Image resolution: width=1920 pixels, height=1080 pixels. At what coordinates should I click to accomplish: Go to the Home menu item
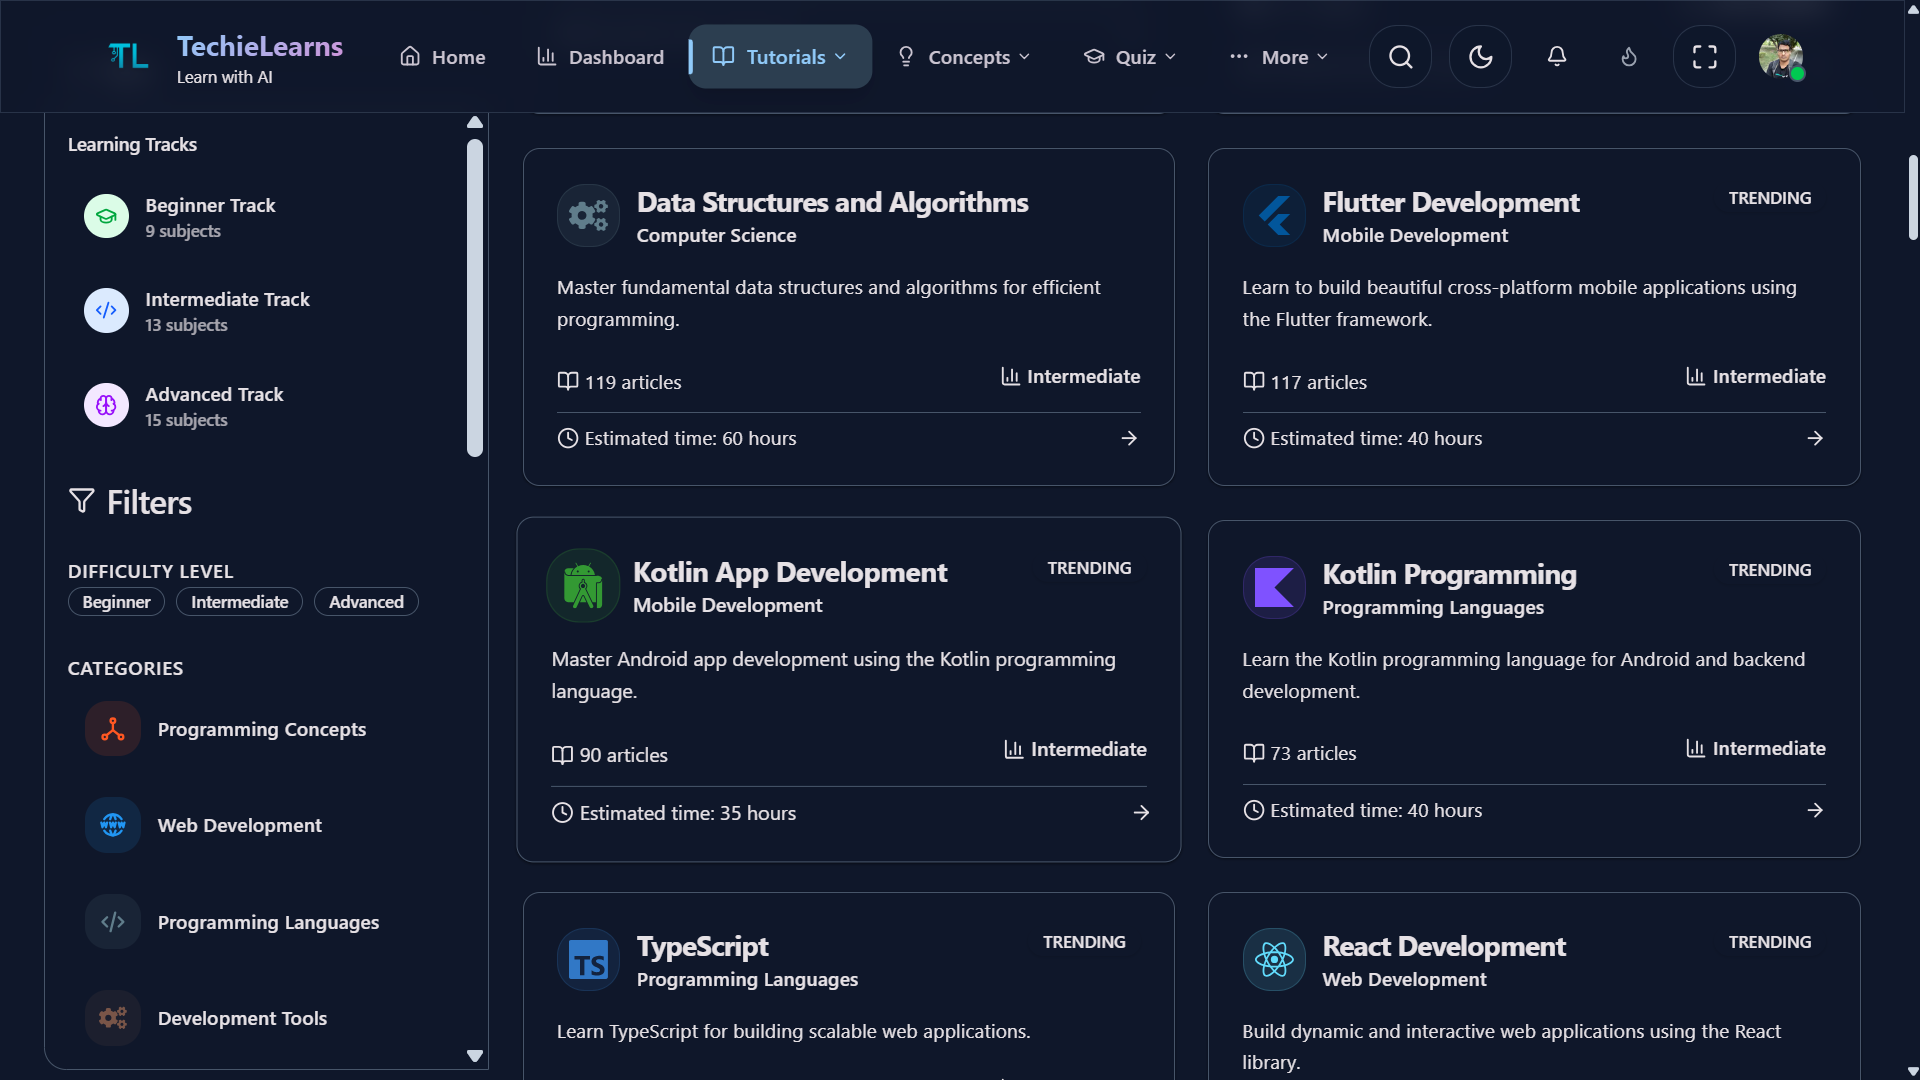pos(441,56)
